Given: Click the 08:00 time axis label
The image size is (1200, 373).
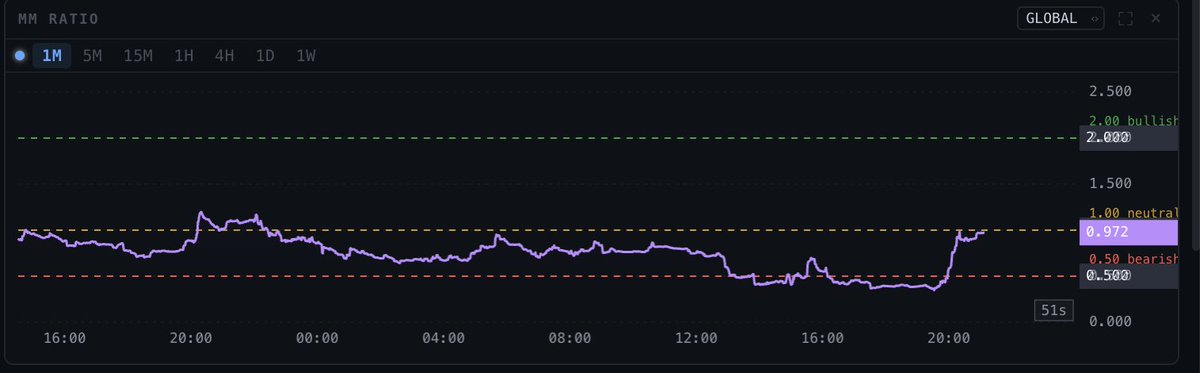Looking at the screenshot, I should 569,339.
